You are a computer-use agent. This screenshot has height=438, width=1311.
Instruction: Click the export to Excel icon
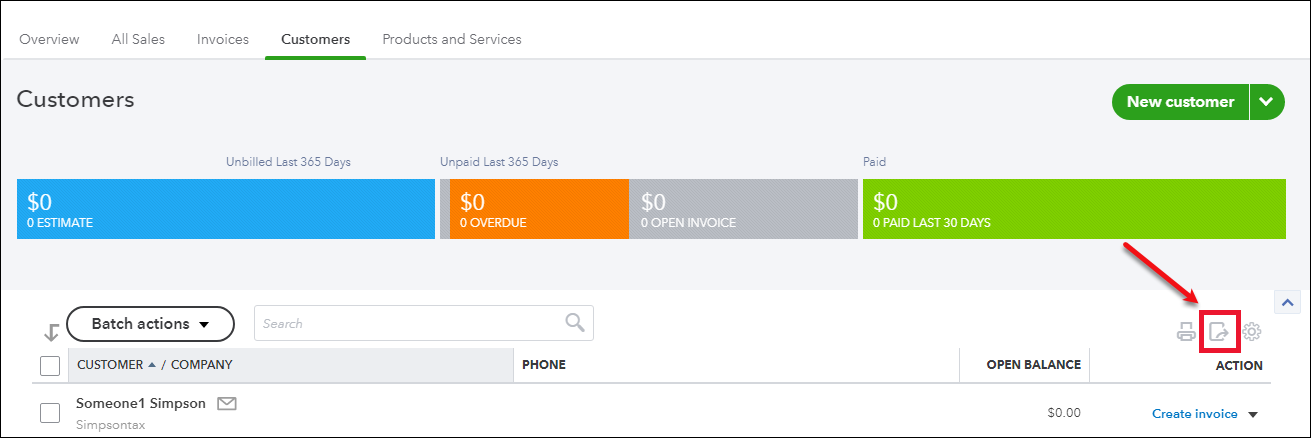(x=1219, y=332)
